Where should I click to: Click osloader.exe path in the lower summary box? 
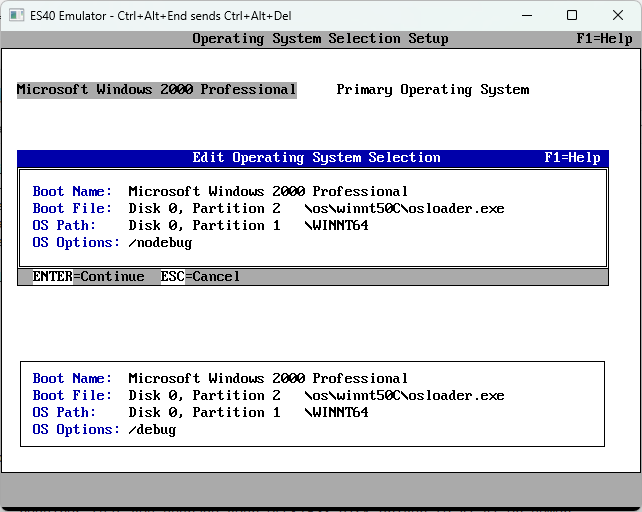[405, 395]
